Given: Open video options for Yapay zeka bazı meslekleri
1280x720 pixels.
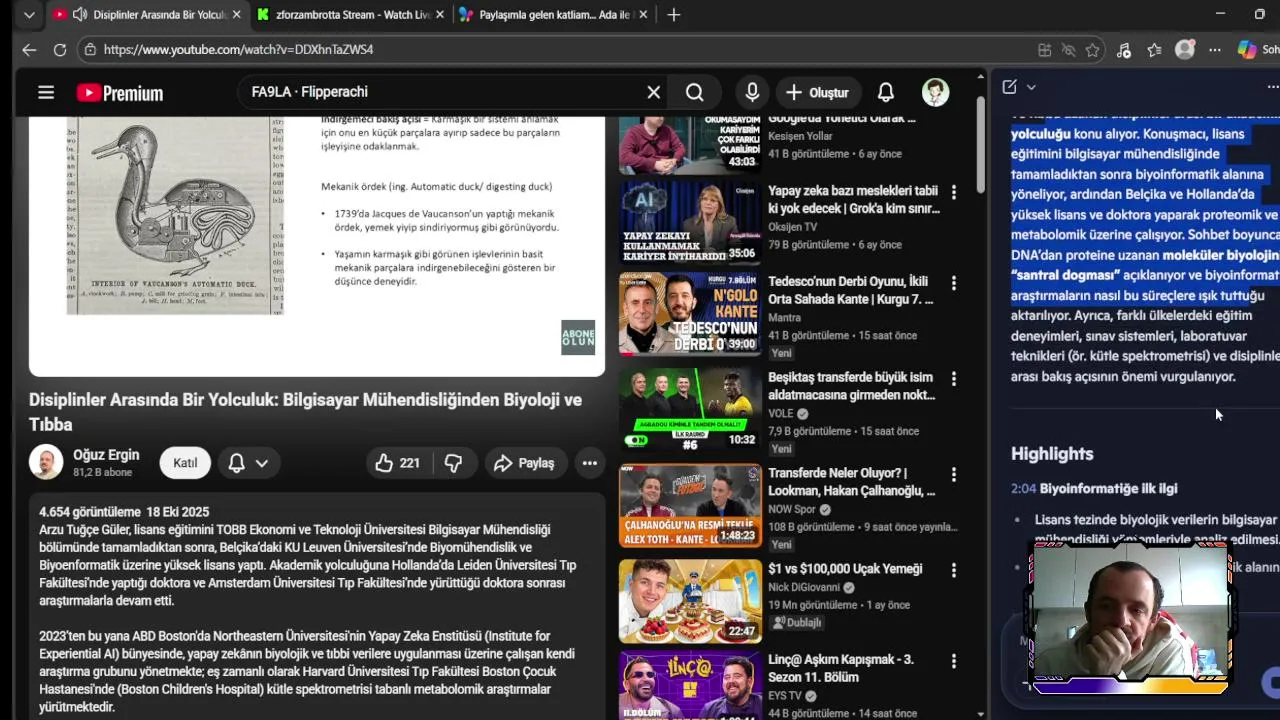Looking at the screenshot, I should click(953, 191).
